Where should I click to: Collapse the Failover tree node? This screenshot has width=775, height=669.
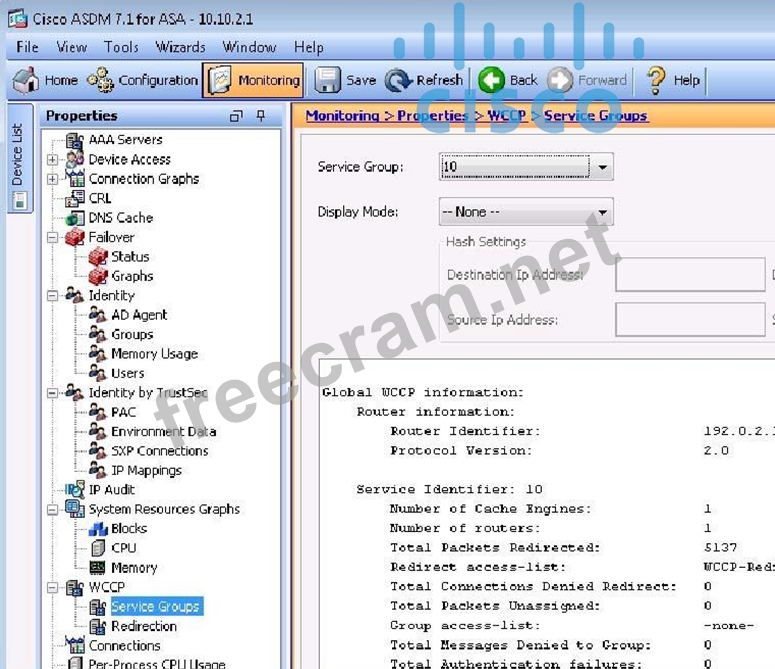[53, 237]
